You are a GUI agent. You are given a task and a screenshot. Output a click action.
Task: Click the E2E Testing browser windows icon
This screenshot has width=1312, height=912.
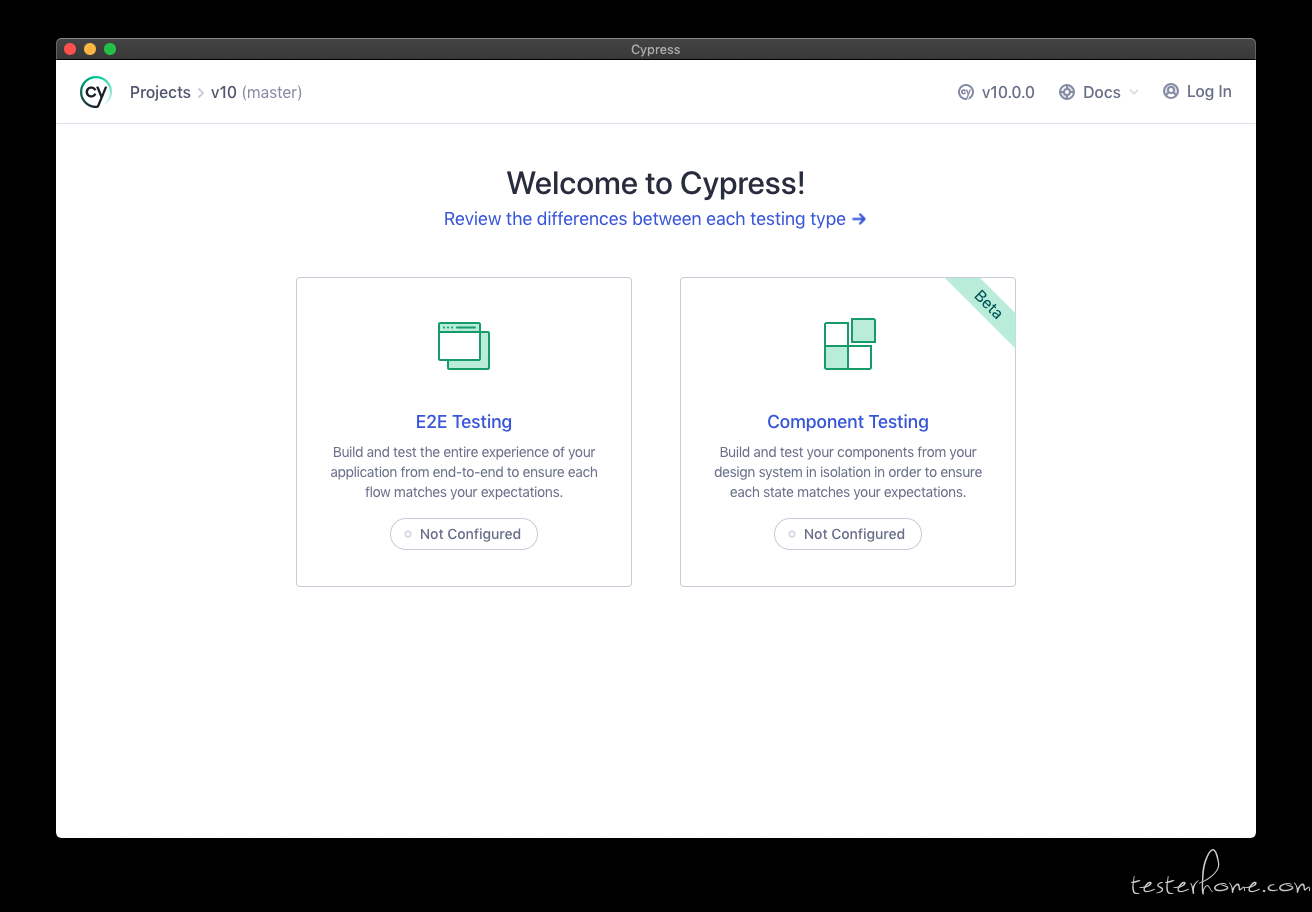click(x=464, y=346)
